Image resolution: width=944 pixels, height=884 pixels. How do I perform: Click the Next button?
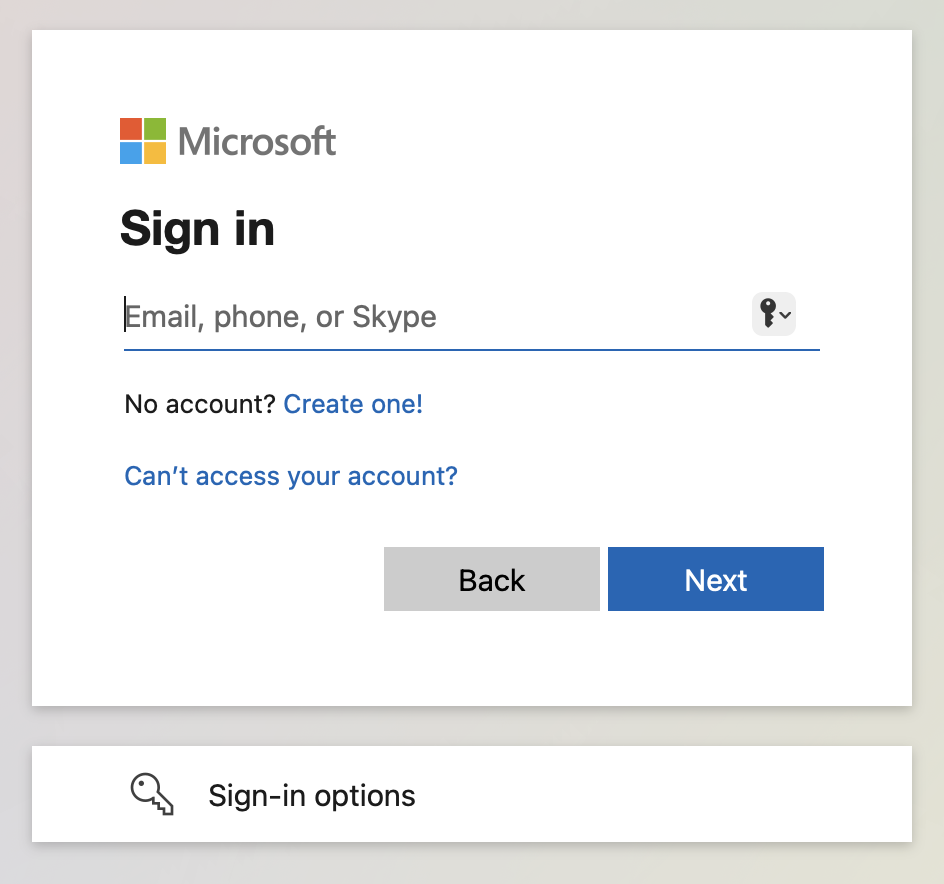coord(715,579)
